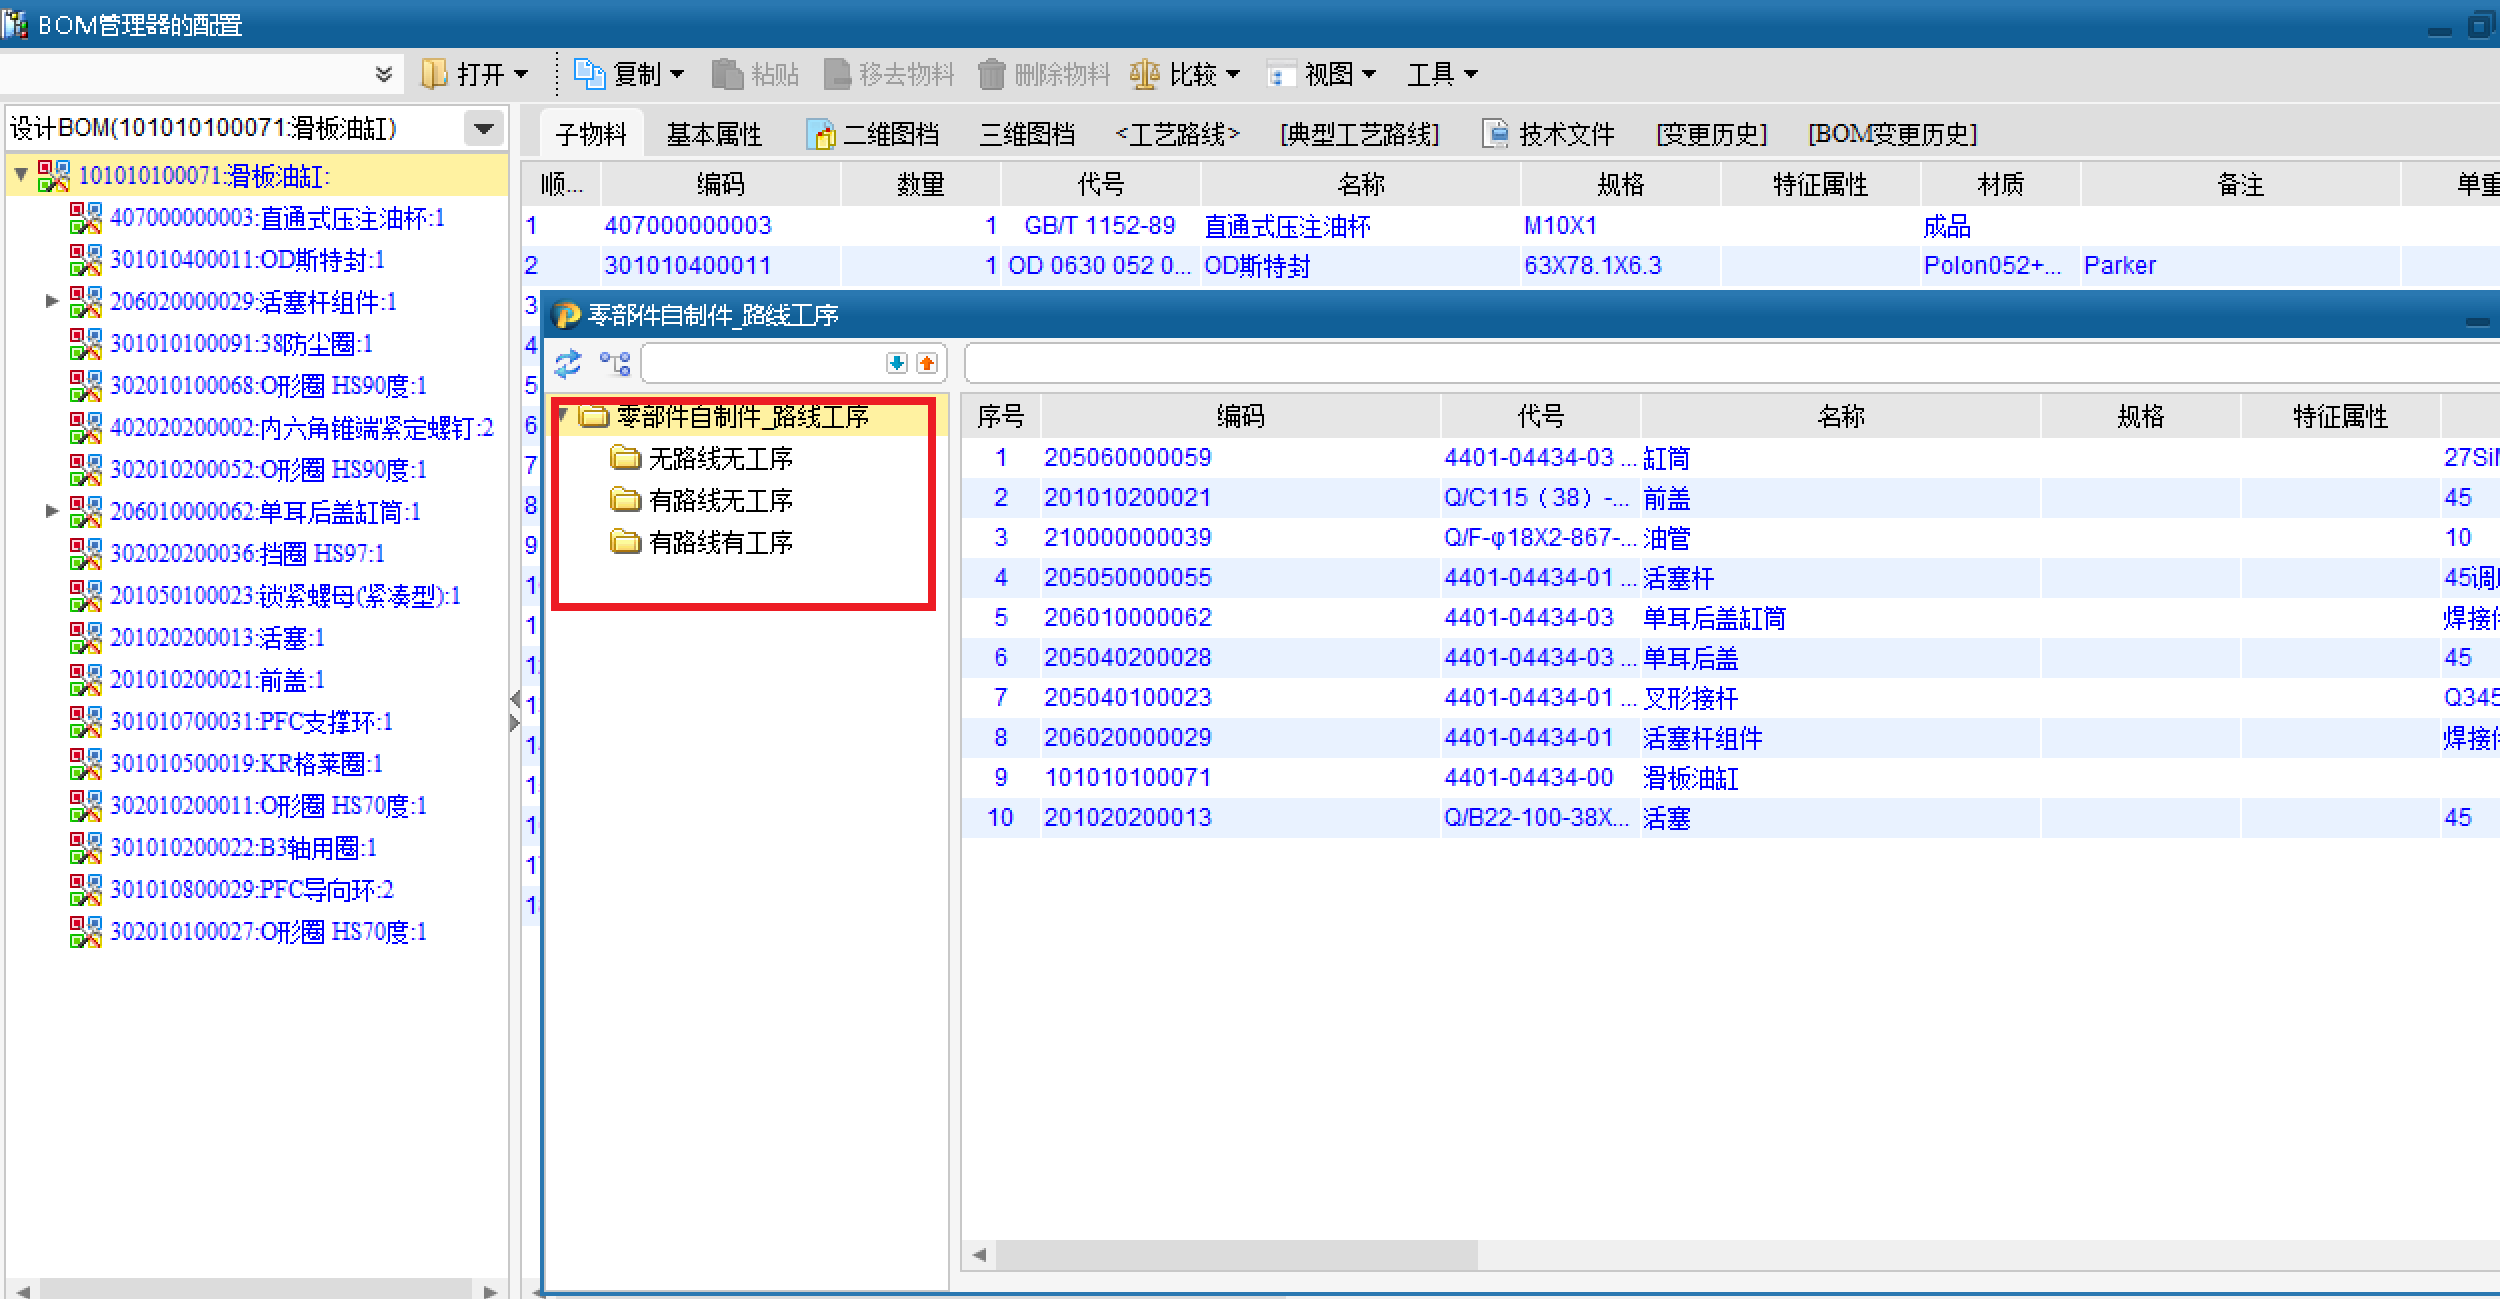Expand the 206020000029 活塞杆组件 tree node
Viewport: 2500px width, 1299px height.
(x=52, y=301)
